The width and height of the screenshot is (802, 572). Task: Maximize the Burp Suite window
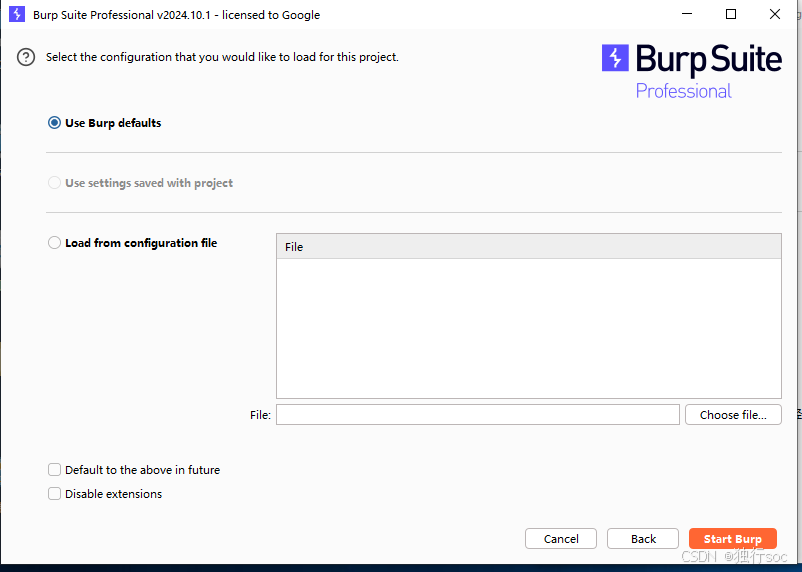(x=731, y=14)
